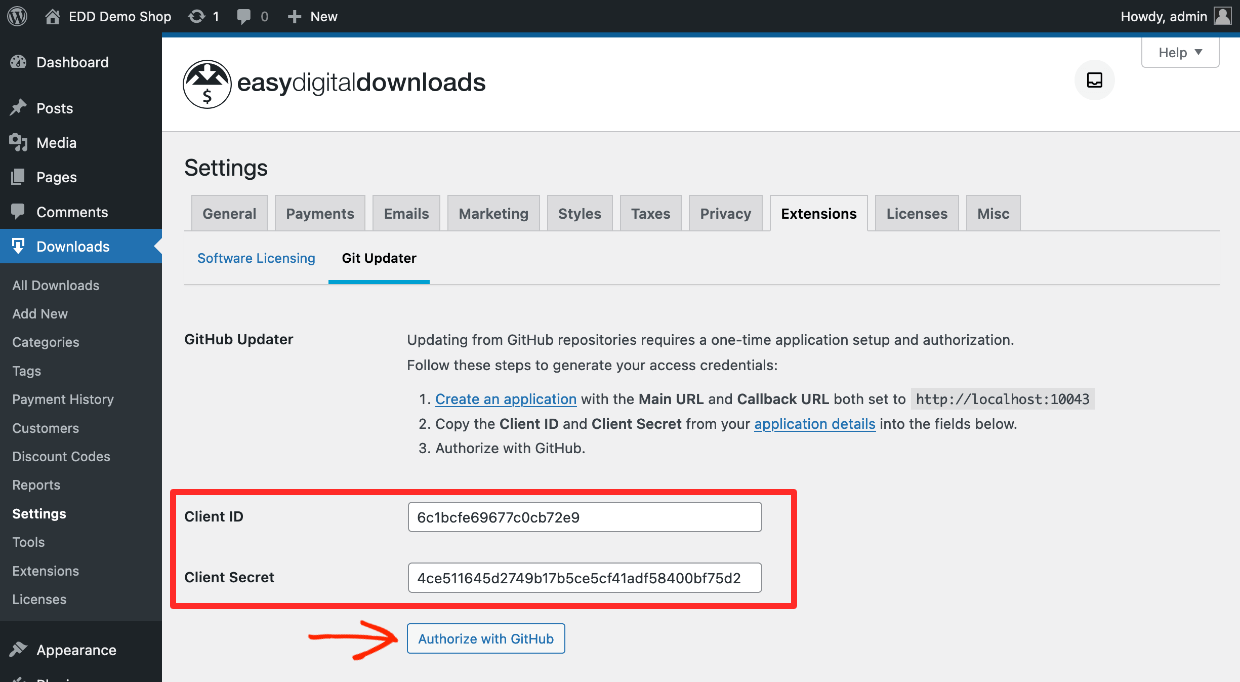The height and width of the screenshot is (682, 1240).
Task: Click the Comments icon in sidebar
Action: point(18,212)
